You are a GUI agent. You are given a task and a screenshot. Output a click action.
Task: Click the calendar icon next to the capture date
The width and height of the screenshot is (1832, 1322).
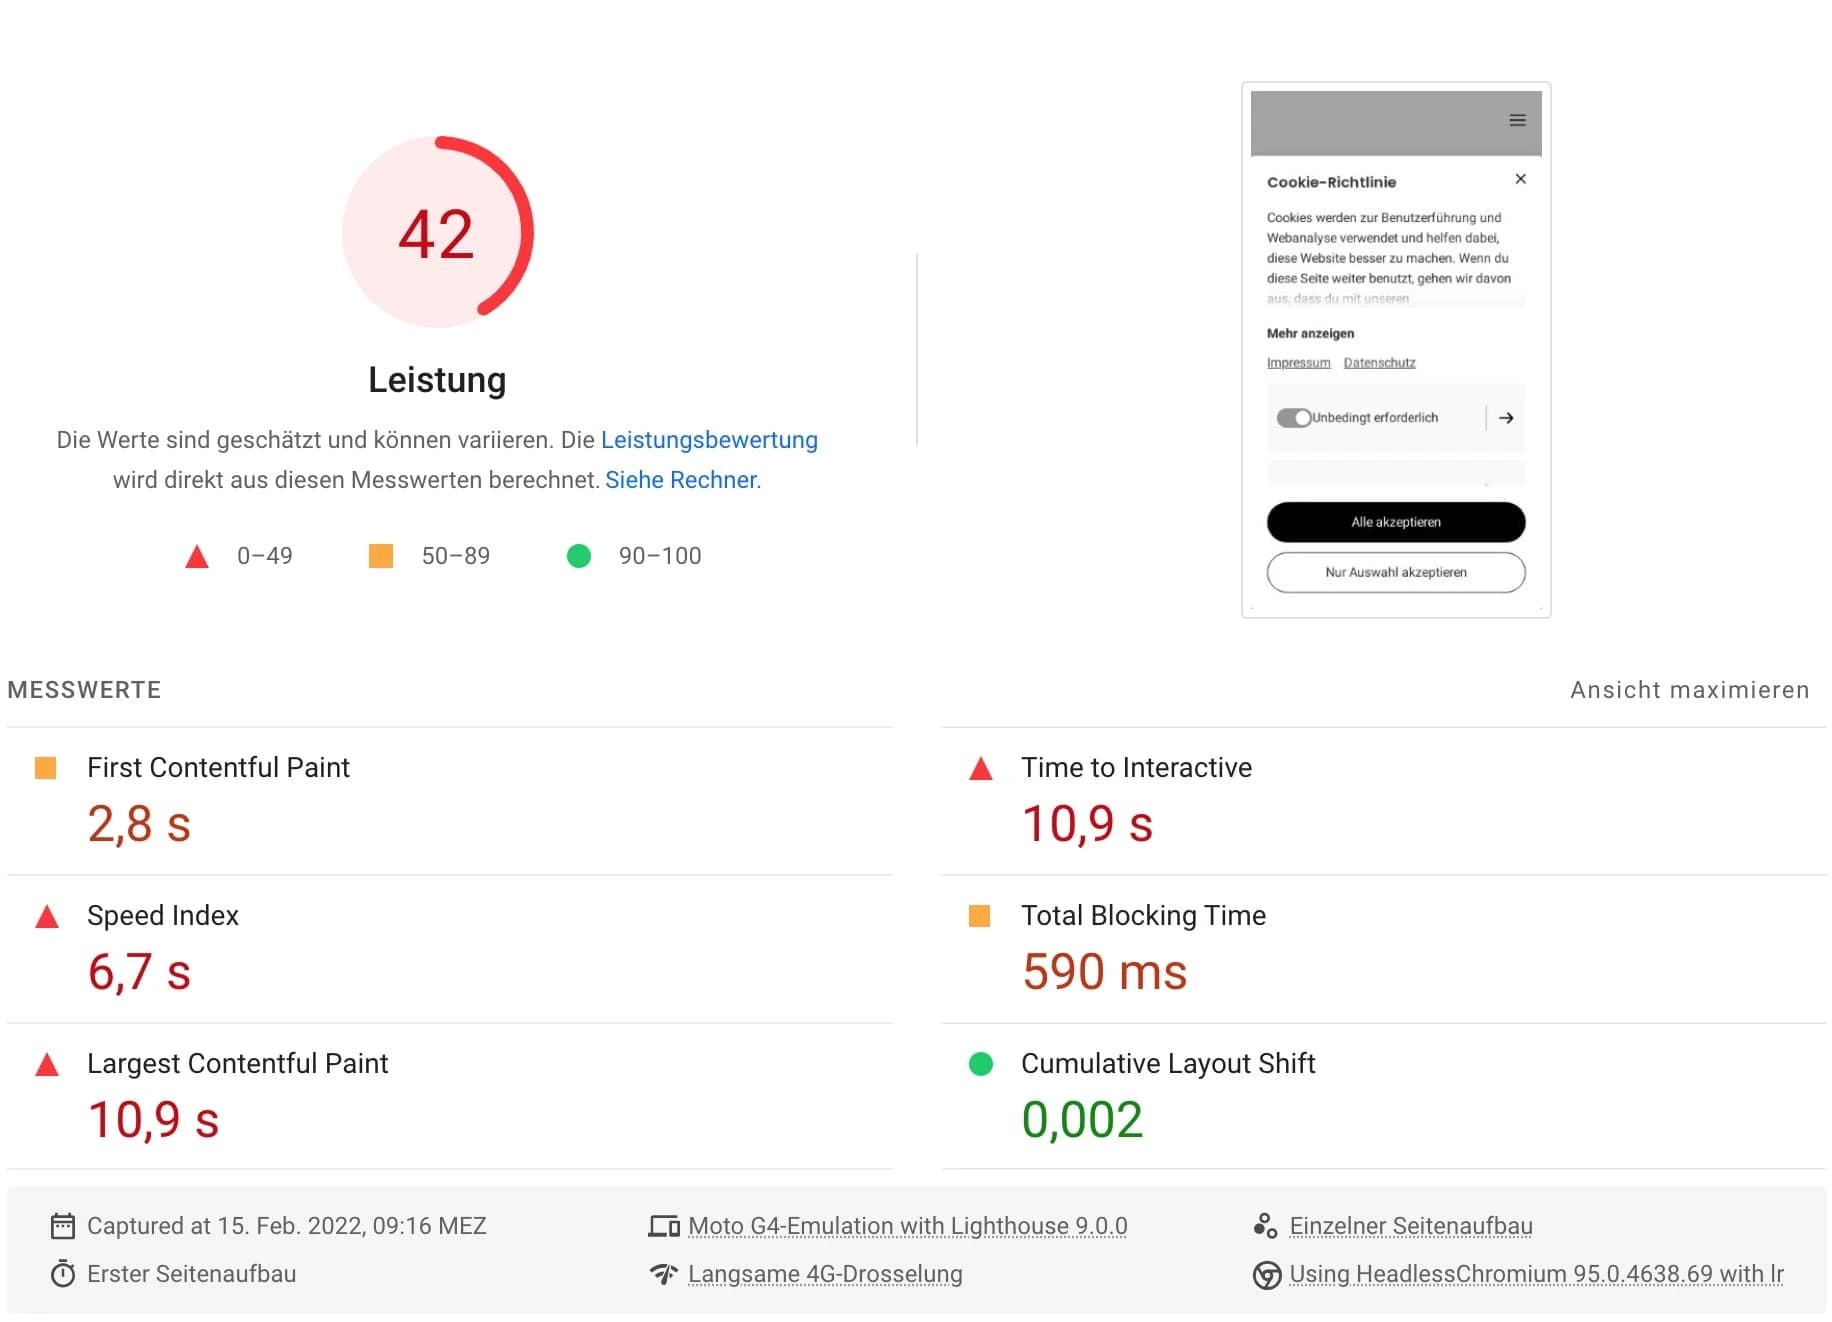[63, 1225]
